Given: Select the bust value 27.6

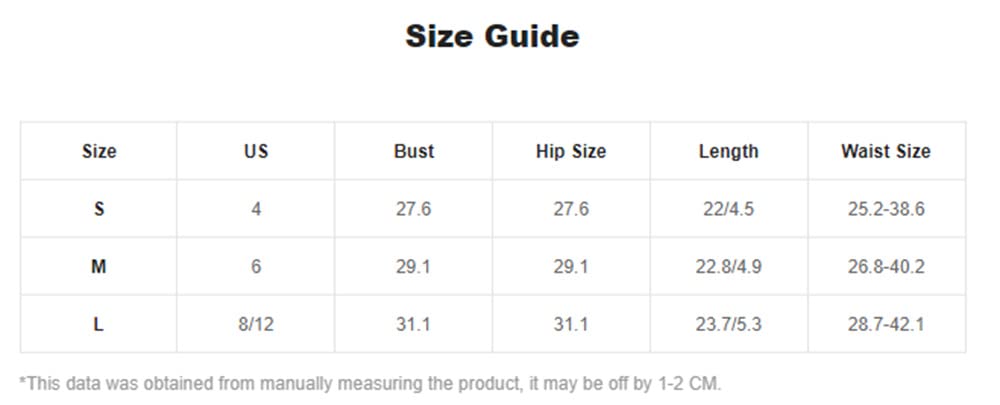Looking at the screenshot, I should coord(413,209).
